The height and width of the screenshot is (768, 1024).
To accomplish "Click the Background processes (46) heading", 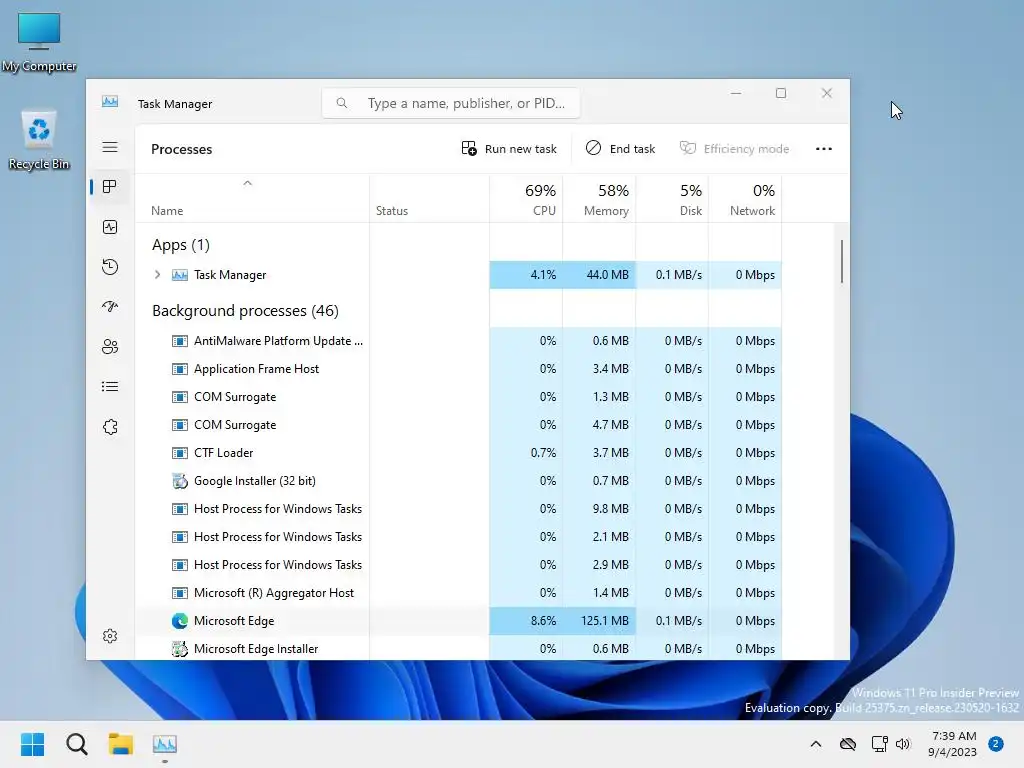I will pos(245,311).
